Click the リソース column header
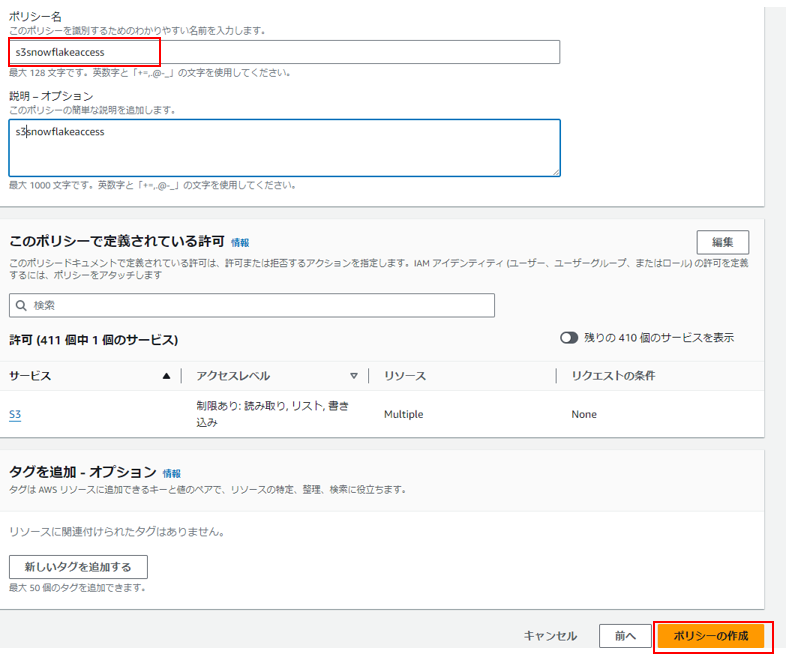The image size is (791, 656). click(405, 376)
